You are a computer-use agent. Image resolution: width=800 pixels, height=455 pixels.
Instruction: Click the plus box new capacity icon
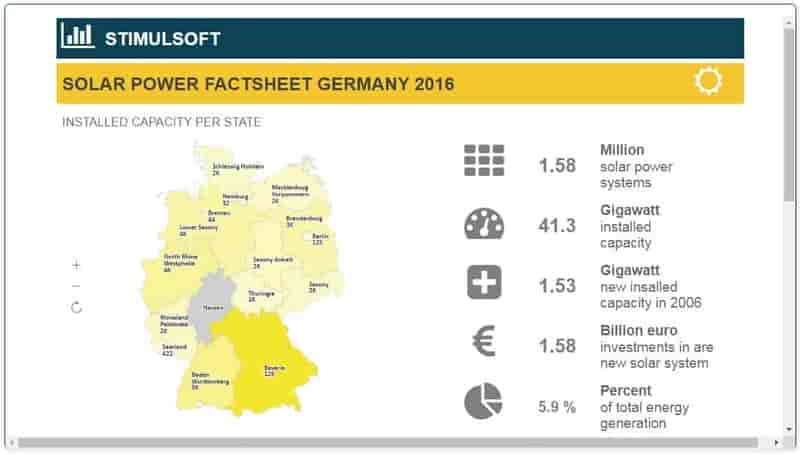484,282
